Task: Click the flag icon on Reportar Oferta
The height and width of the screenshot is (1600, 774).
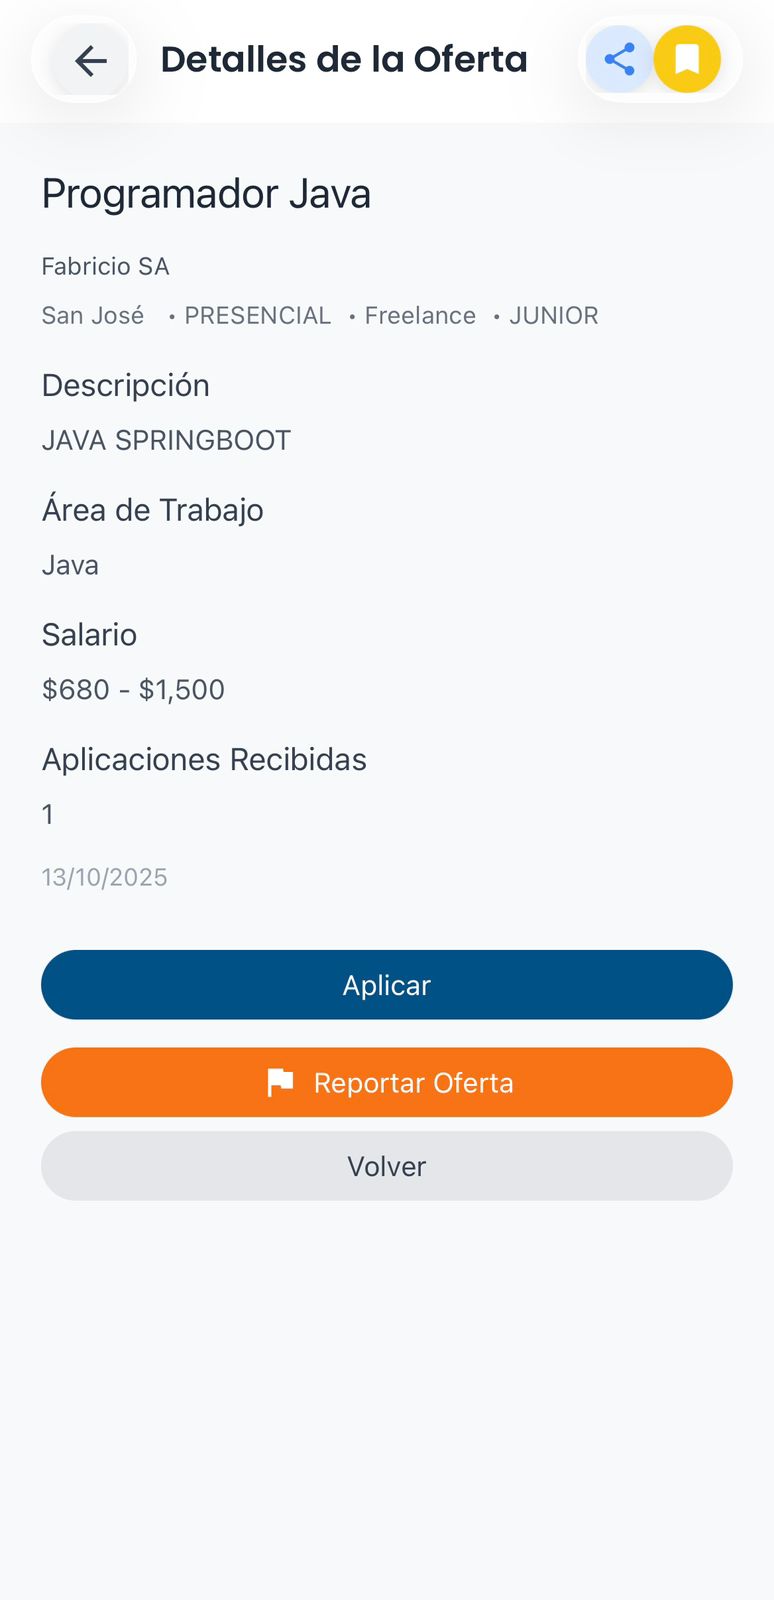Action: [x=280, y=1082]
